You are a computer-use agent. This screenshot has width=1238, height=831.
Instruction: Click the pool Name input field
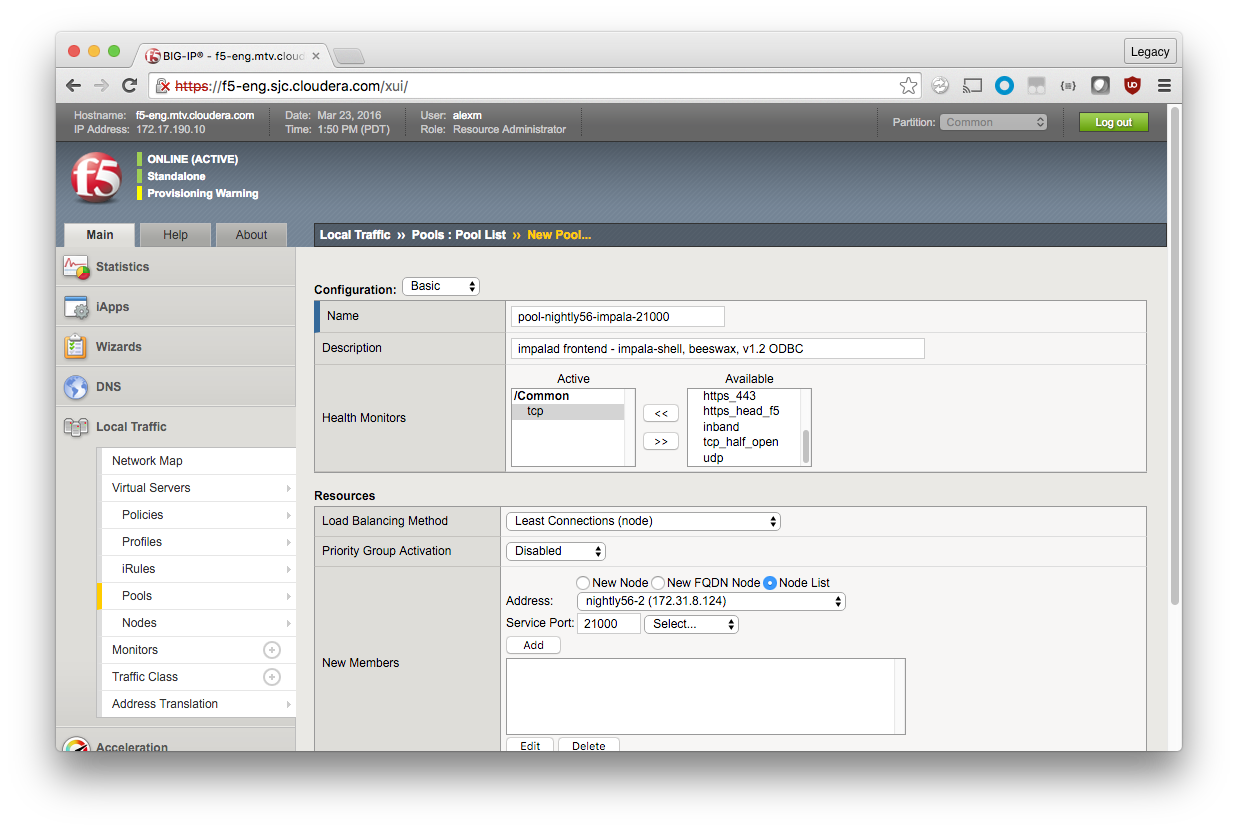click(617, 317)
